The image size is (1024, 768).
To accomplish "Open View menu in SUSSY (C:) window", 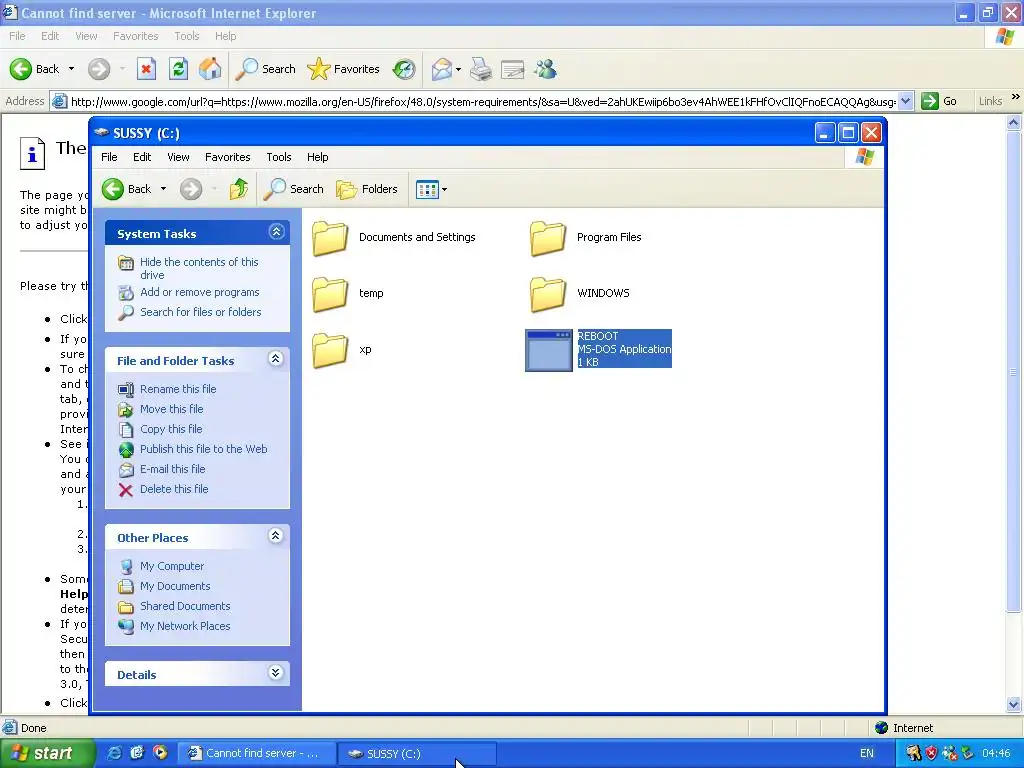I will tap(178, 157).
